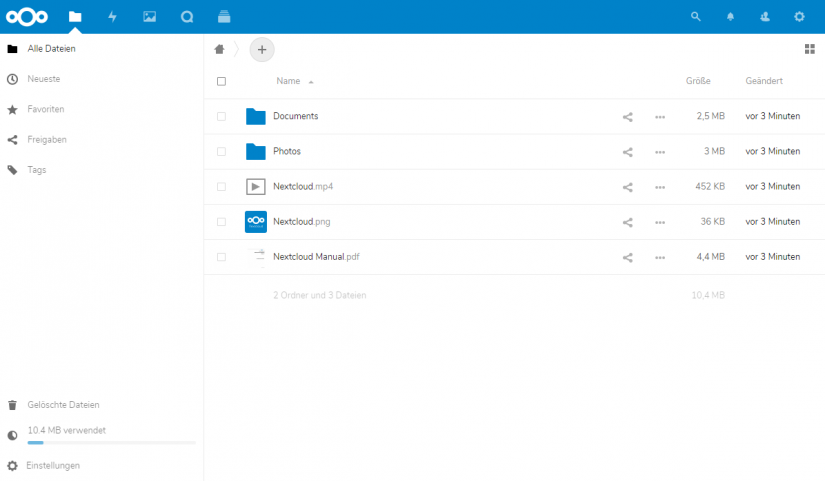Image resolution: width=825 pixels, height=481 pixels.
Task: Switch to grid view layout
Action: point(809,49)
